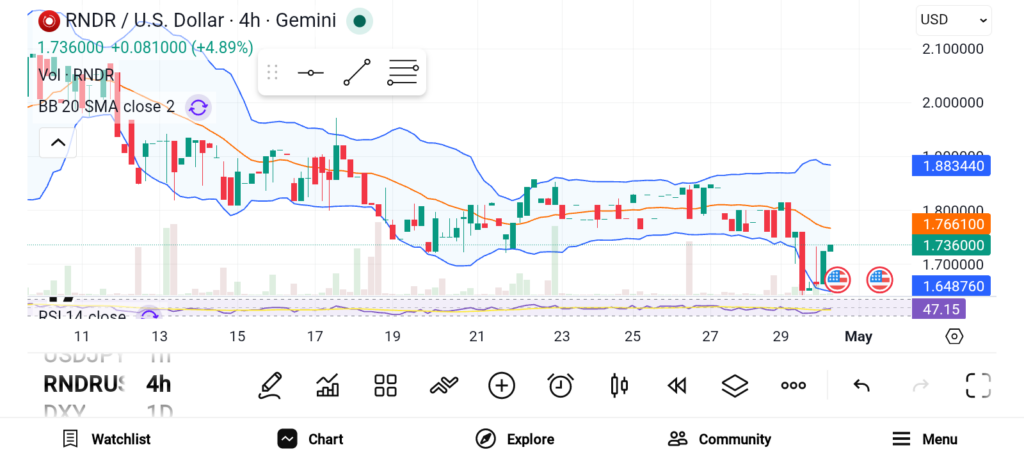Enter fullscreen chart mode

click(978, 385)
